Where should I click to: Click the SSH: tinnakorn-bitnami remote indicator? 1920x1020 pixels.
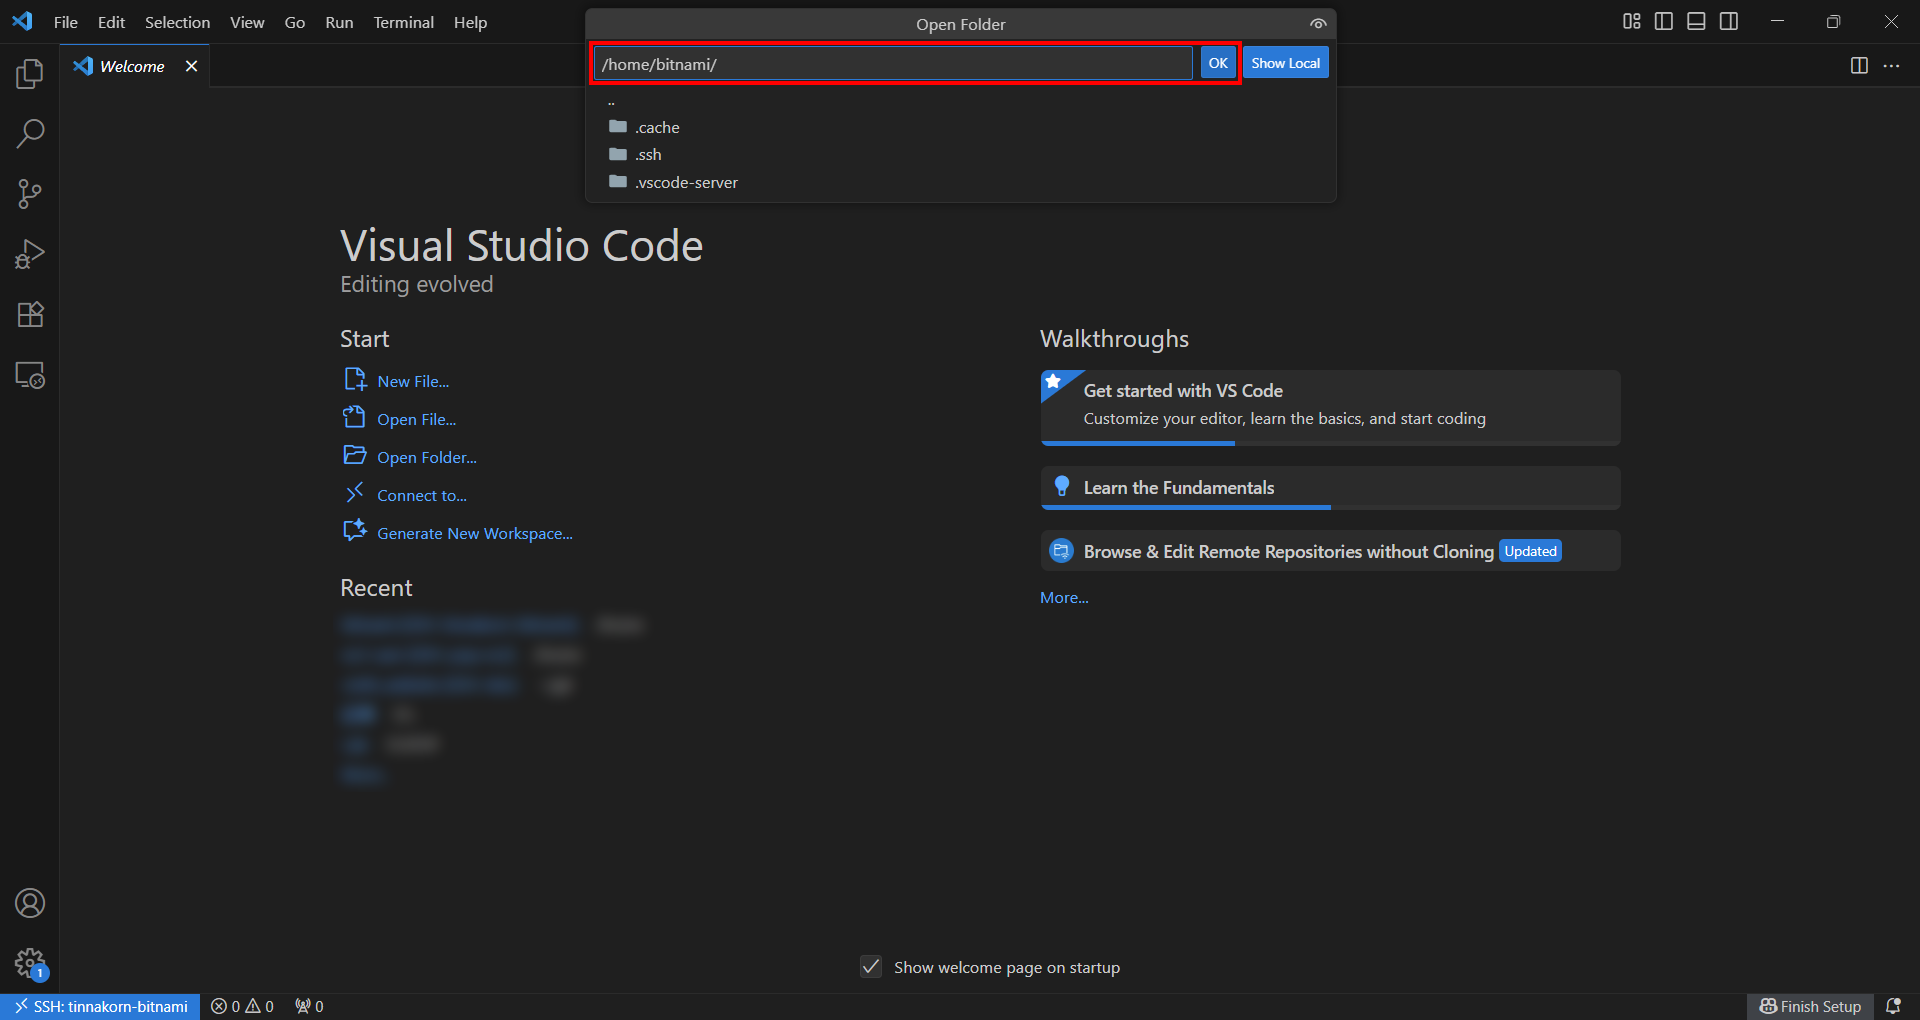pyautogui.click(x=100, y=1006)
